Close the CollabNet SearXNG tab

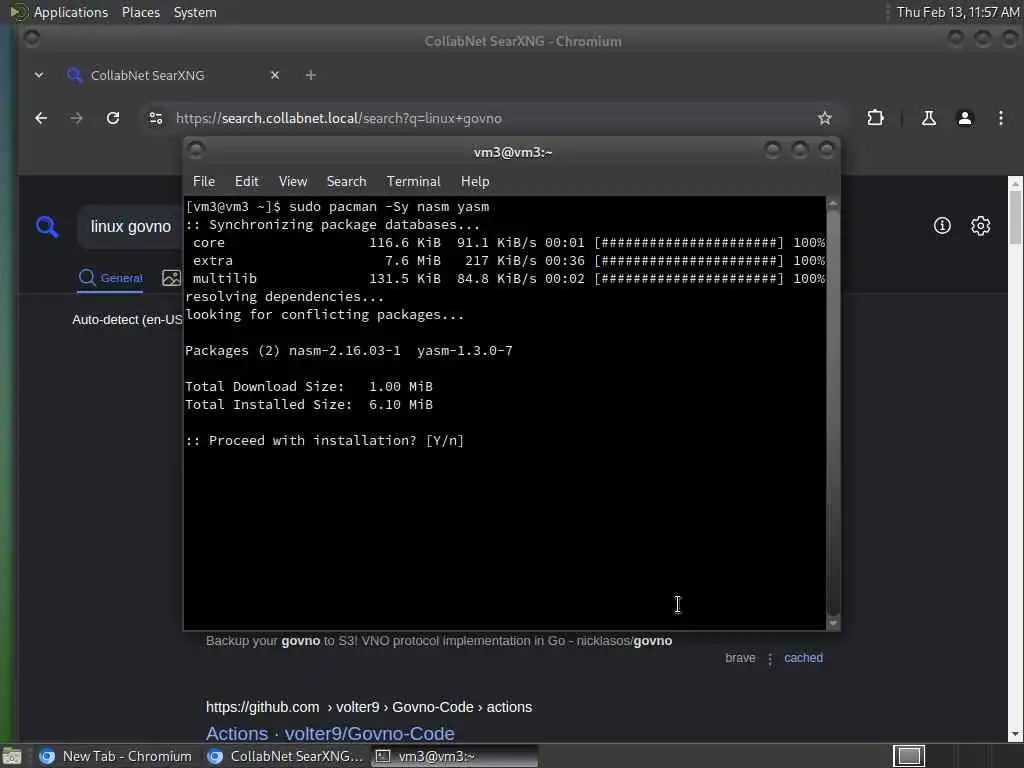(275, 75)
